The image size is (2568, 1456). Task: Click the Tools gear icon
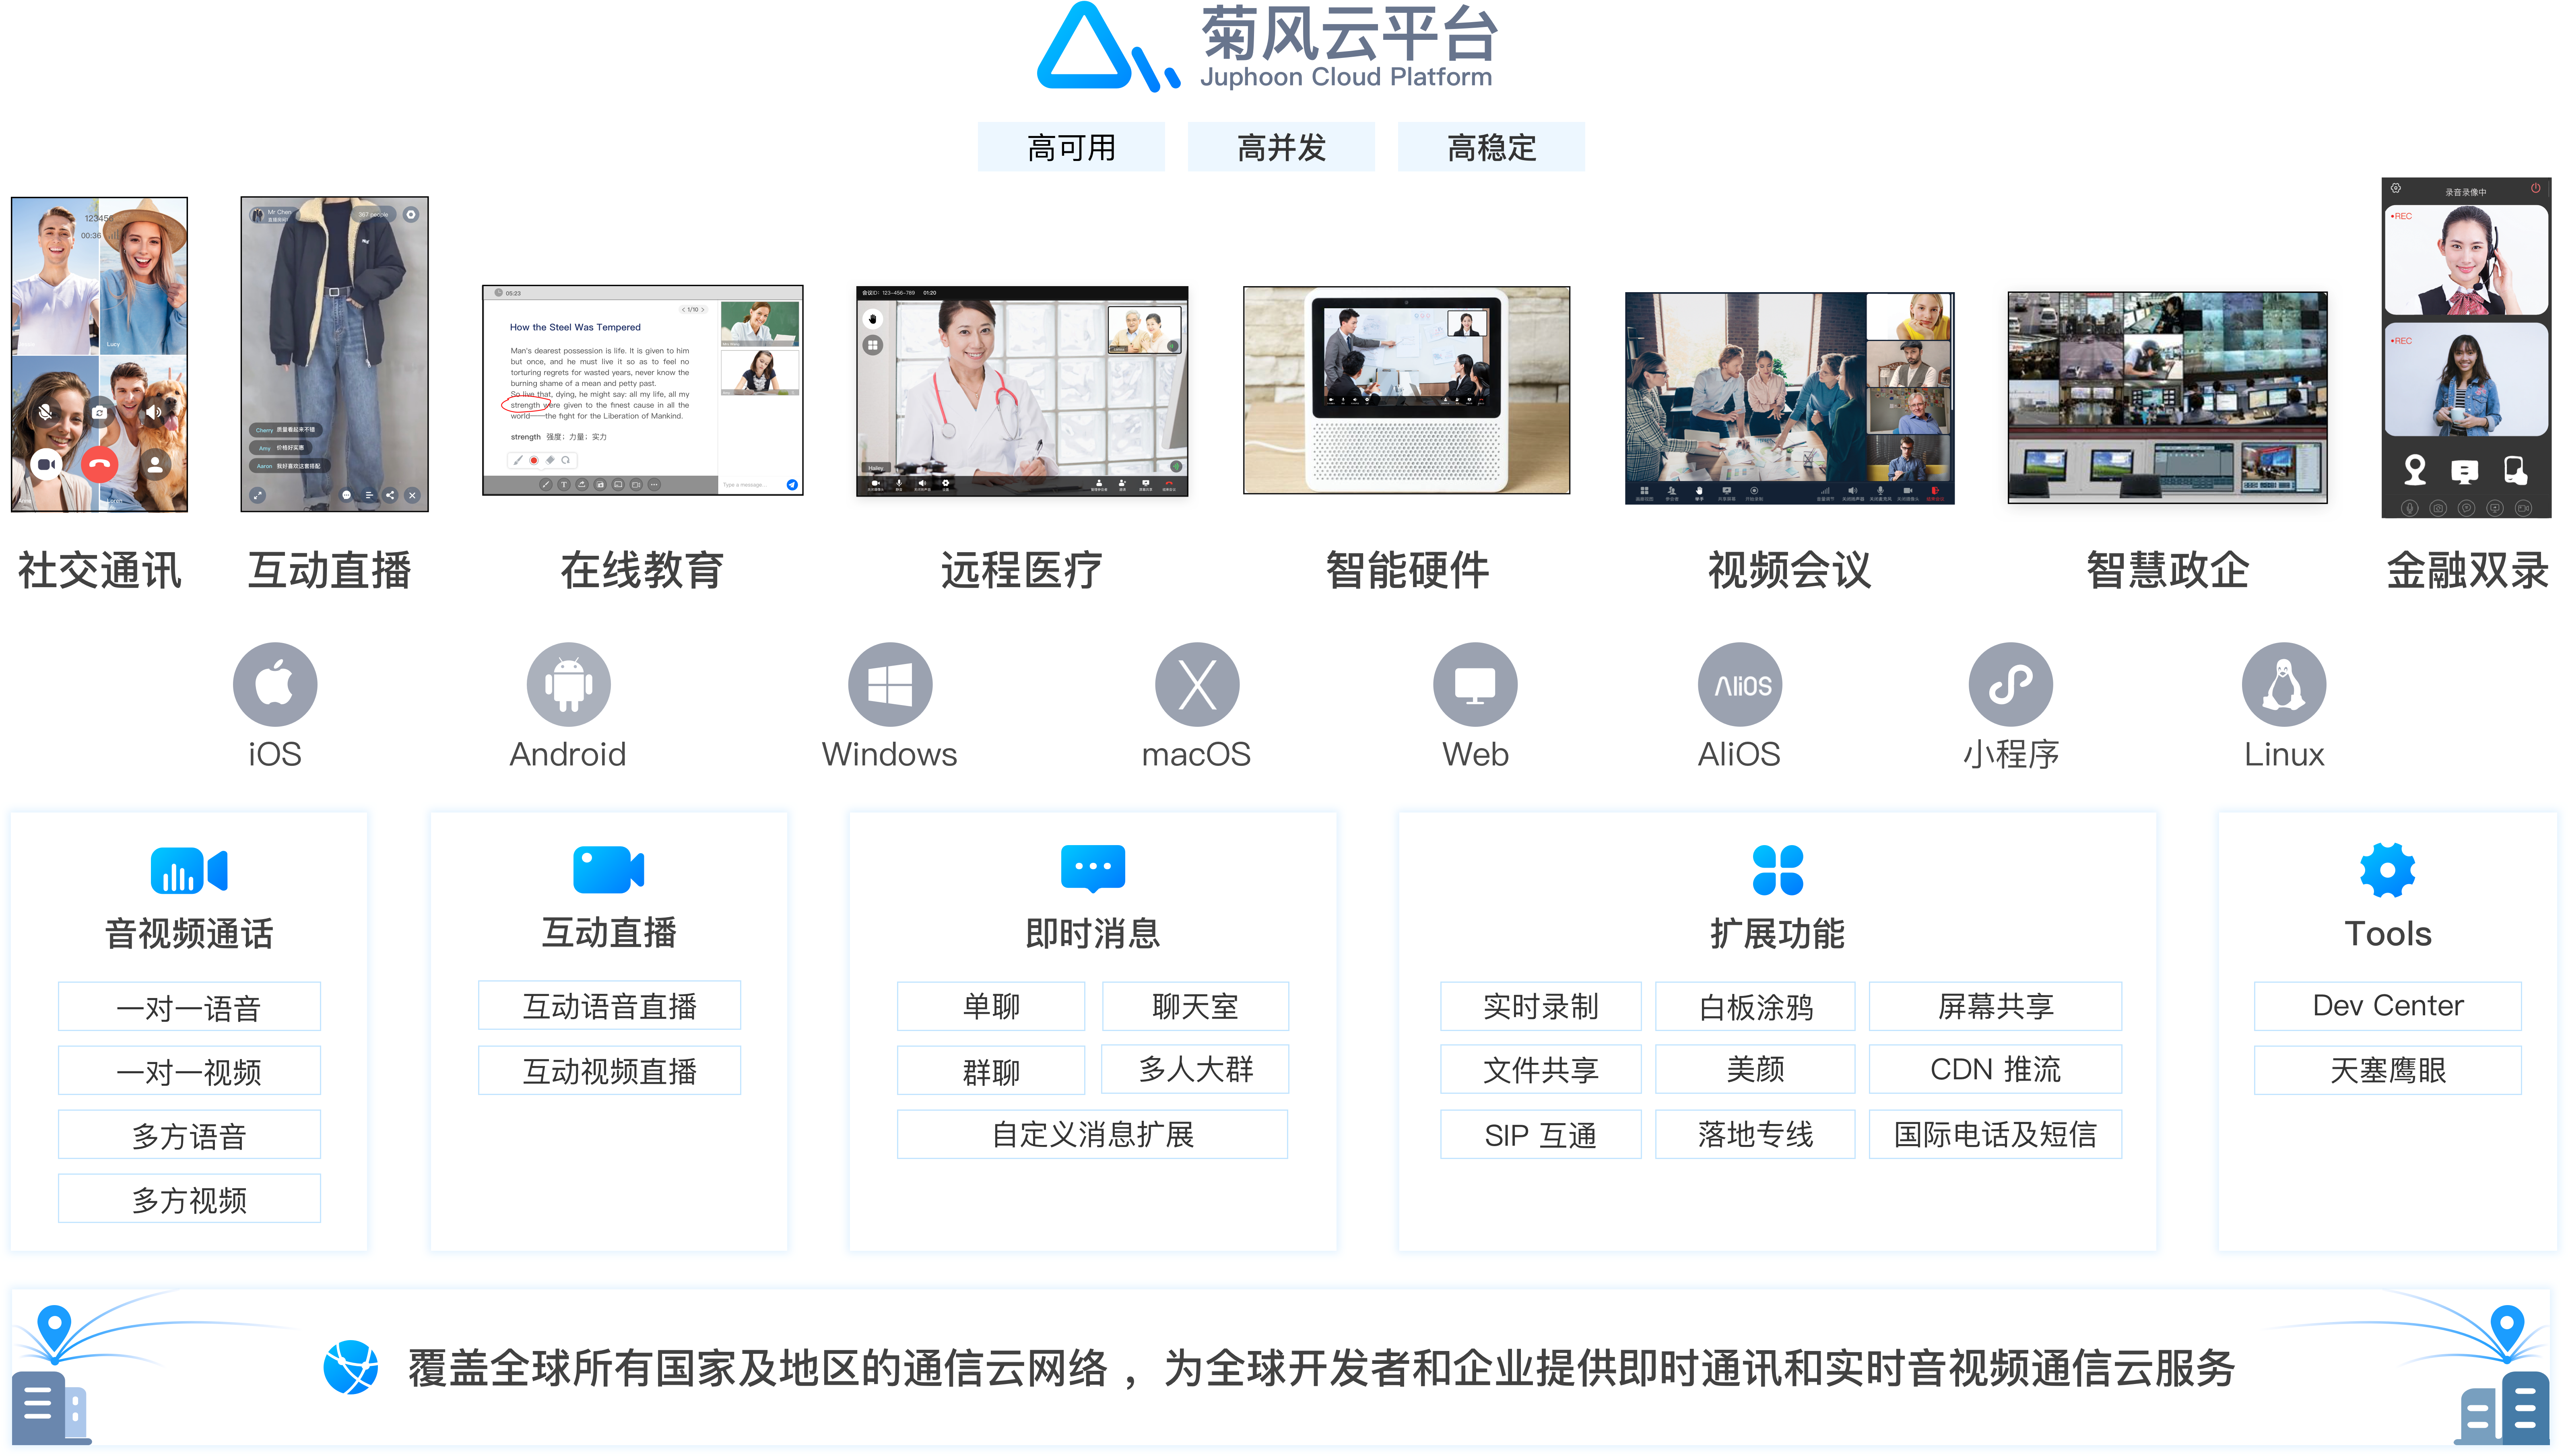(x=2388, y=870)
